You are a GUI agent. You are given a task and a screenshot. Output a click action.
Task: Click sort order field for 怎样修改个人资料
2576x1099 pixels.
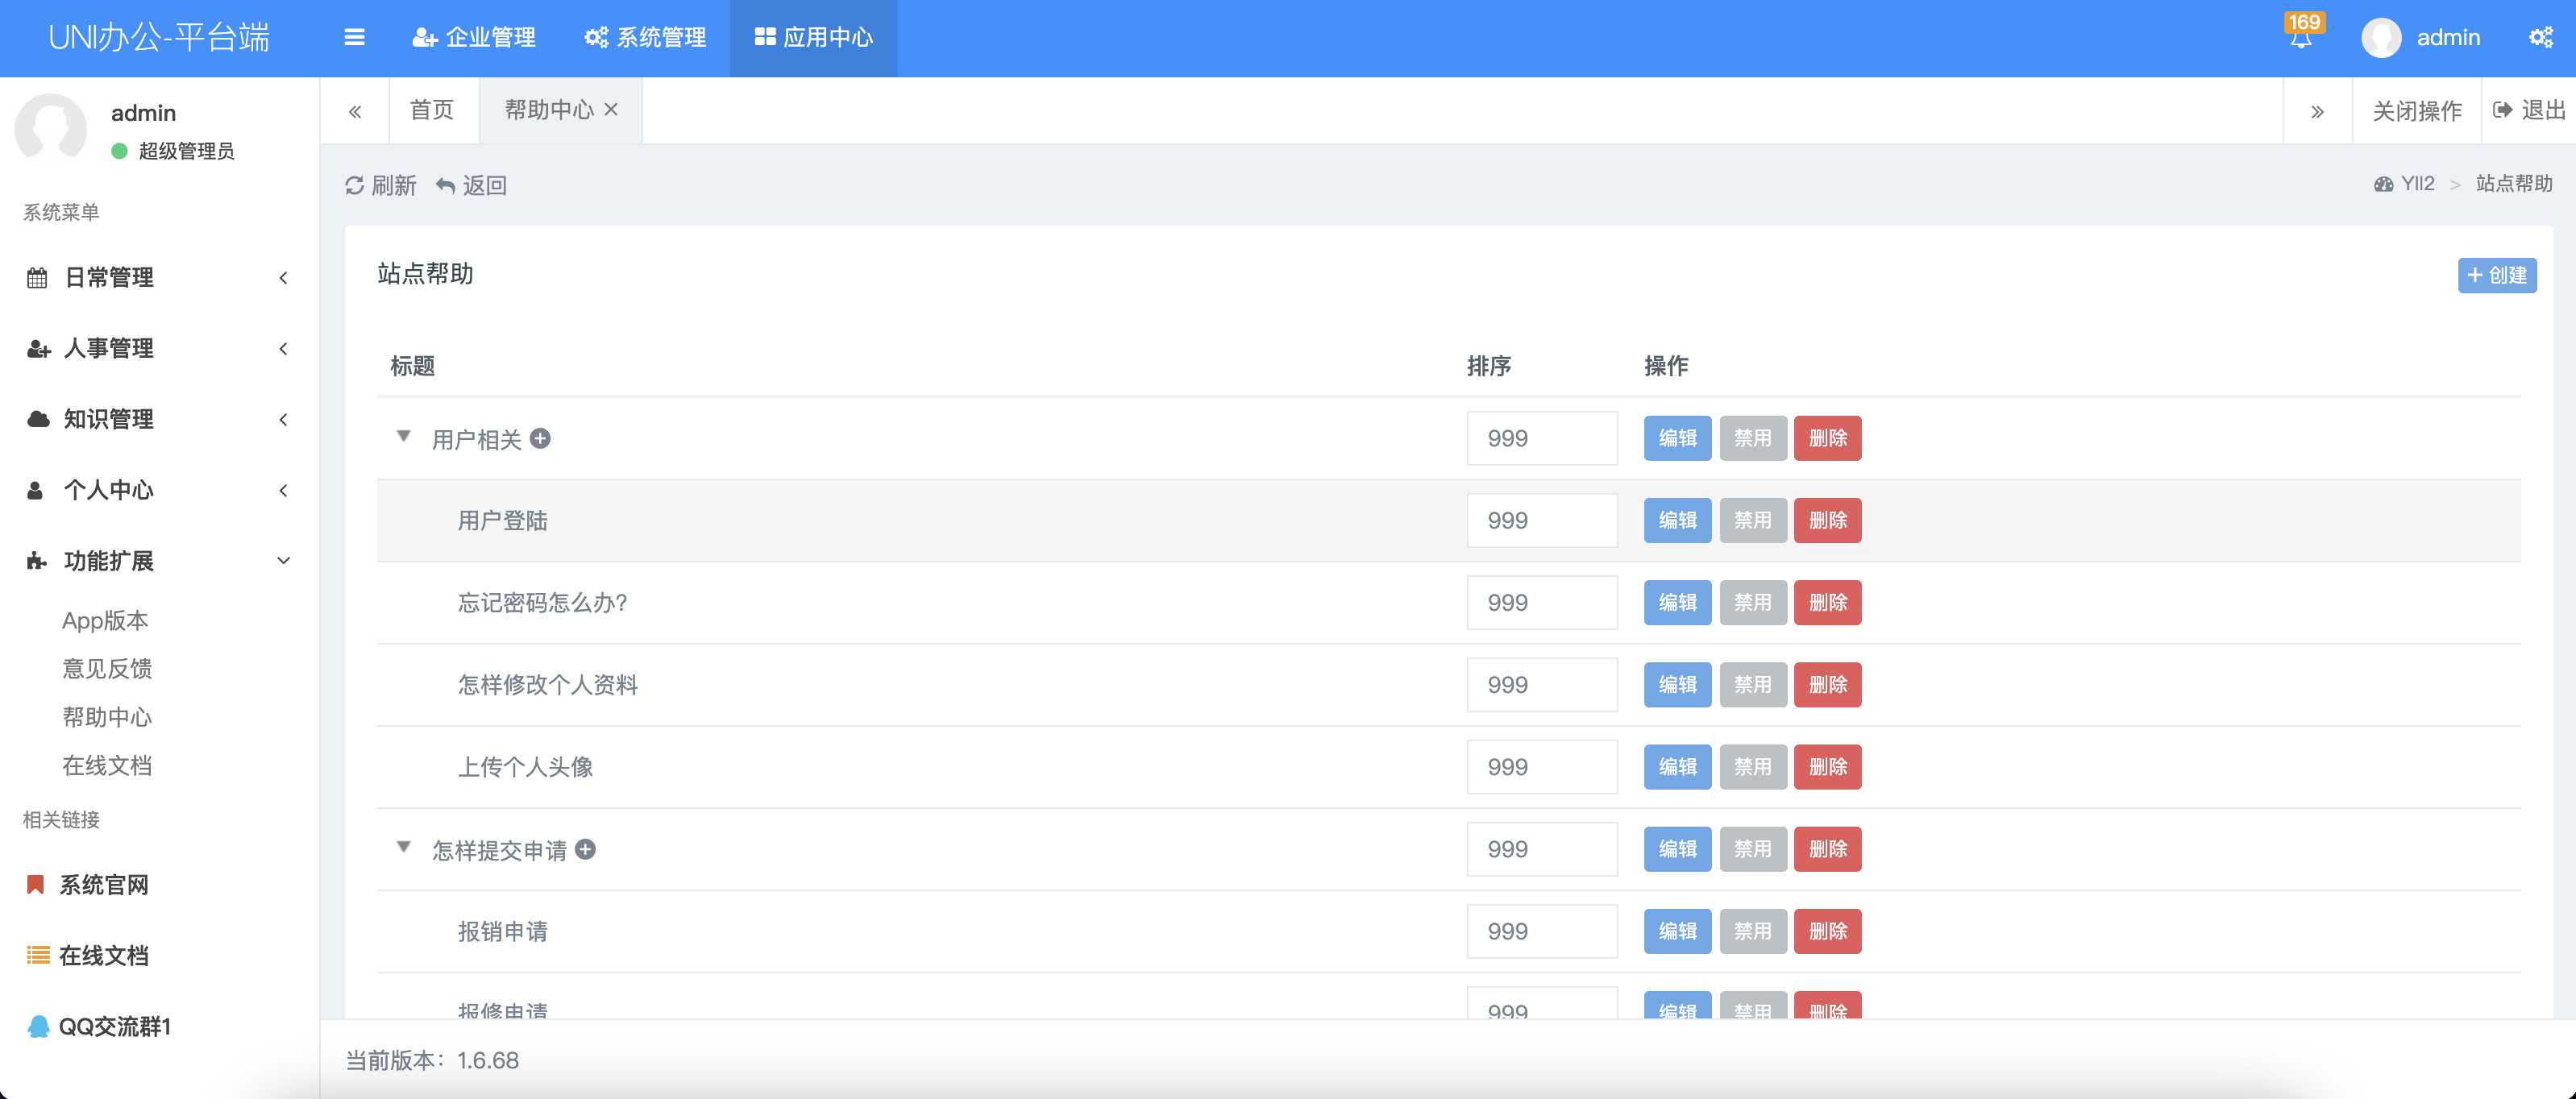[x=1541, y=685]
